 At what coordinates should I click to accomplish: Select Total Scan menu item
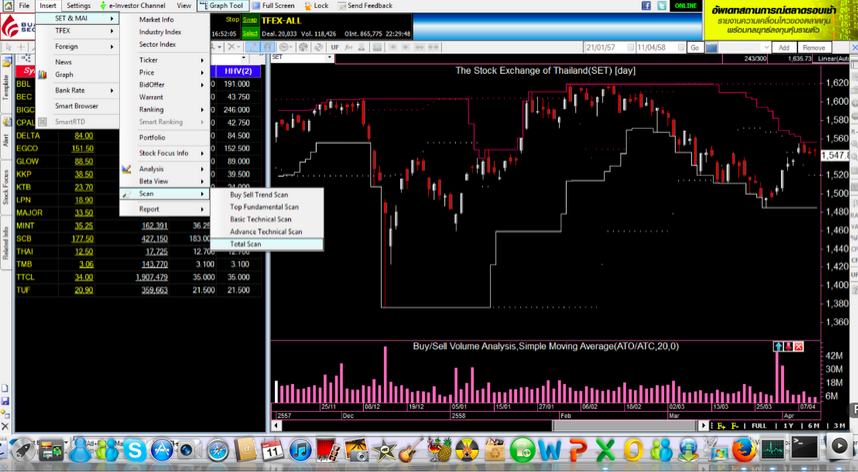(267, 244)
